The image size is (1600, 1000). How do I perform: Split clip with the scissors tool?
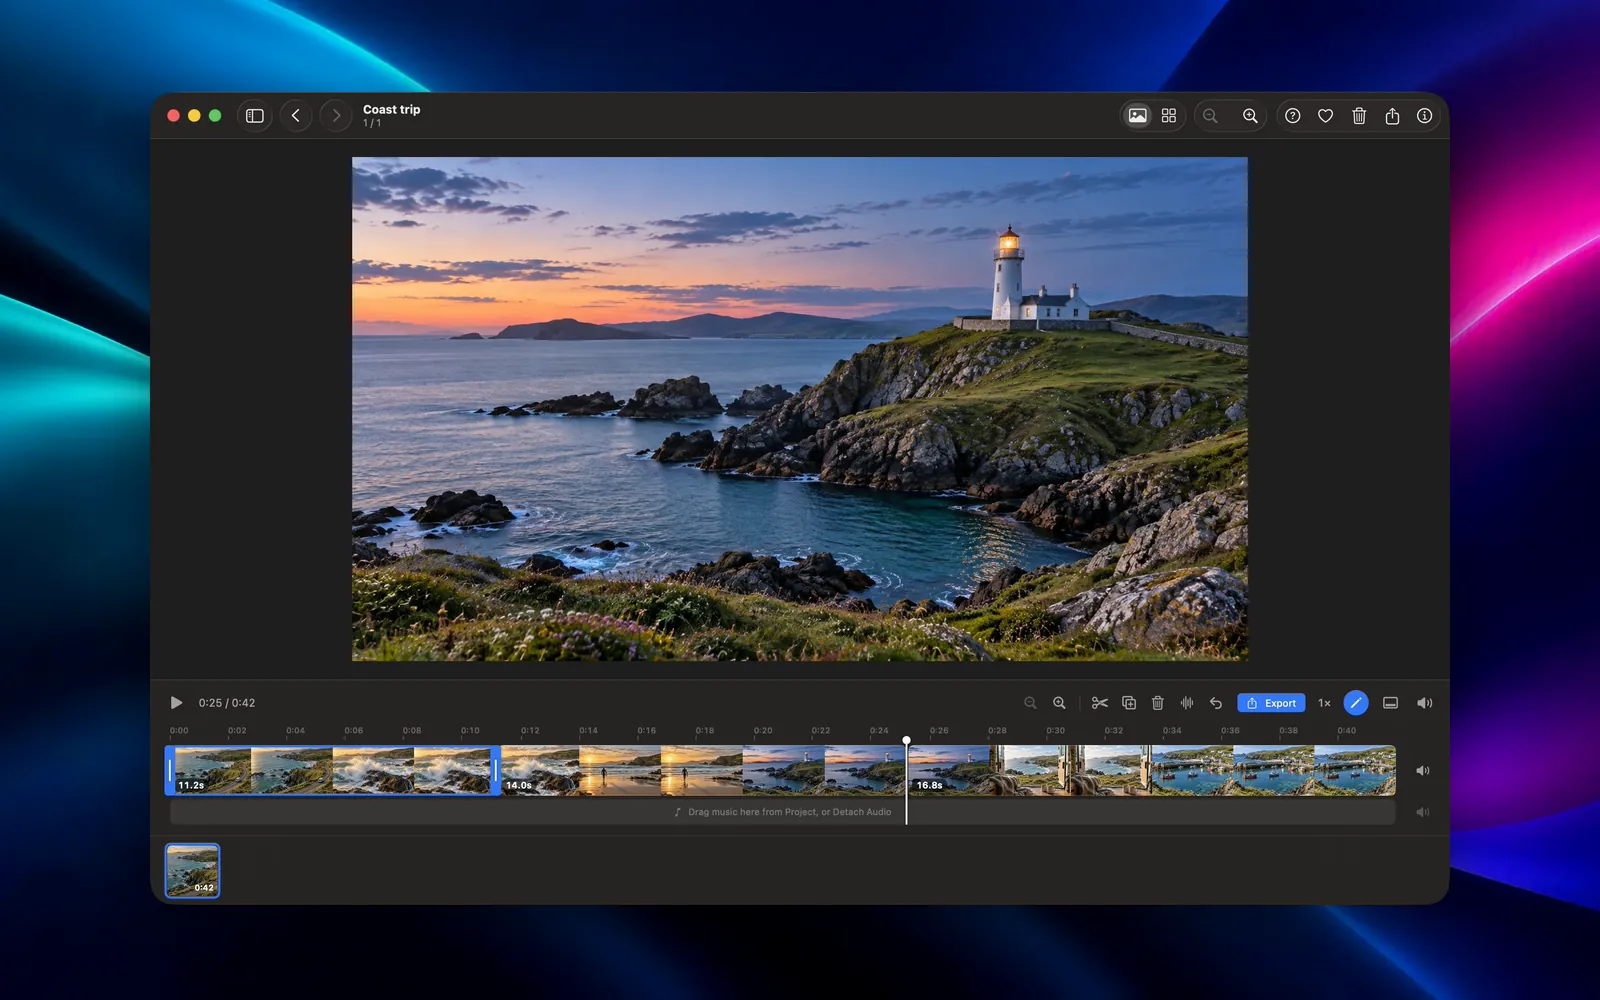(x=1100, y=703)
